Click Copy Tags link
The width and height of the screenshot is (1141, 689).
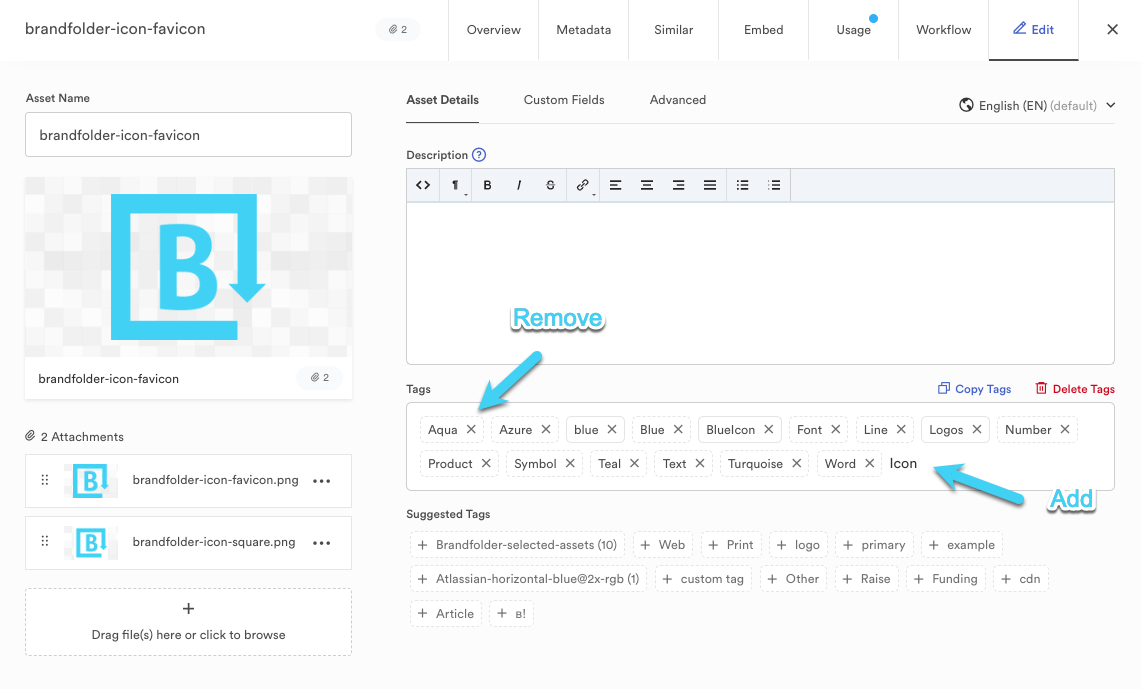coord(974,389)
